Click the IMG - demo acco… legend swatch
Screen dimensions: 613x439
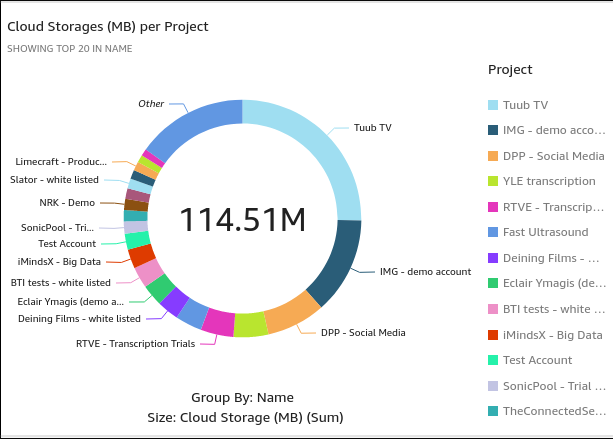pos(493,130)
